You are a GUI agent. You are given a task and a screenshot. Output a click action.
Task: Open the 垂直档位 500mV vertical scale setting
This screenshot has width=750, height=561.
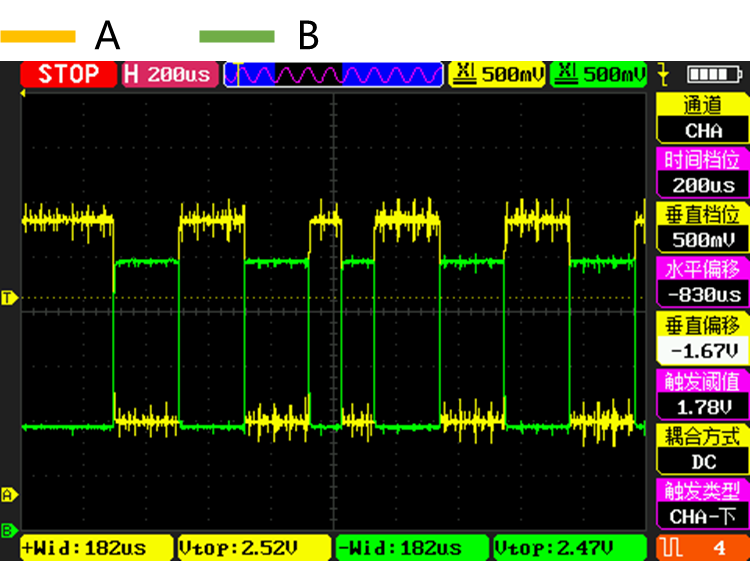coord(702,227)
